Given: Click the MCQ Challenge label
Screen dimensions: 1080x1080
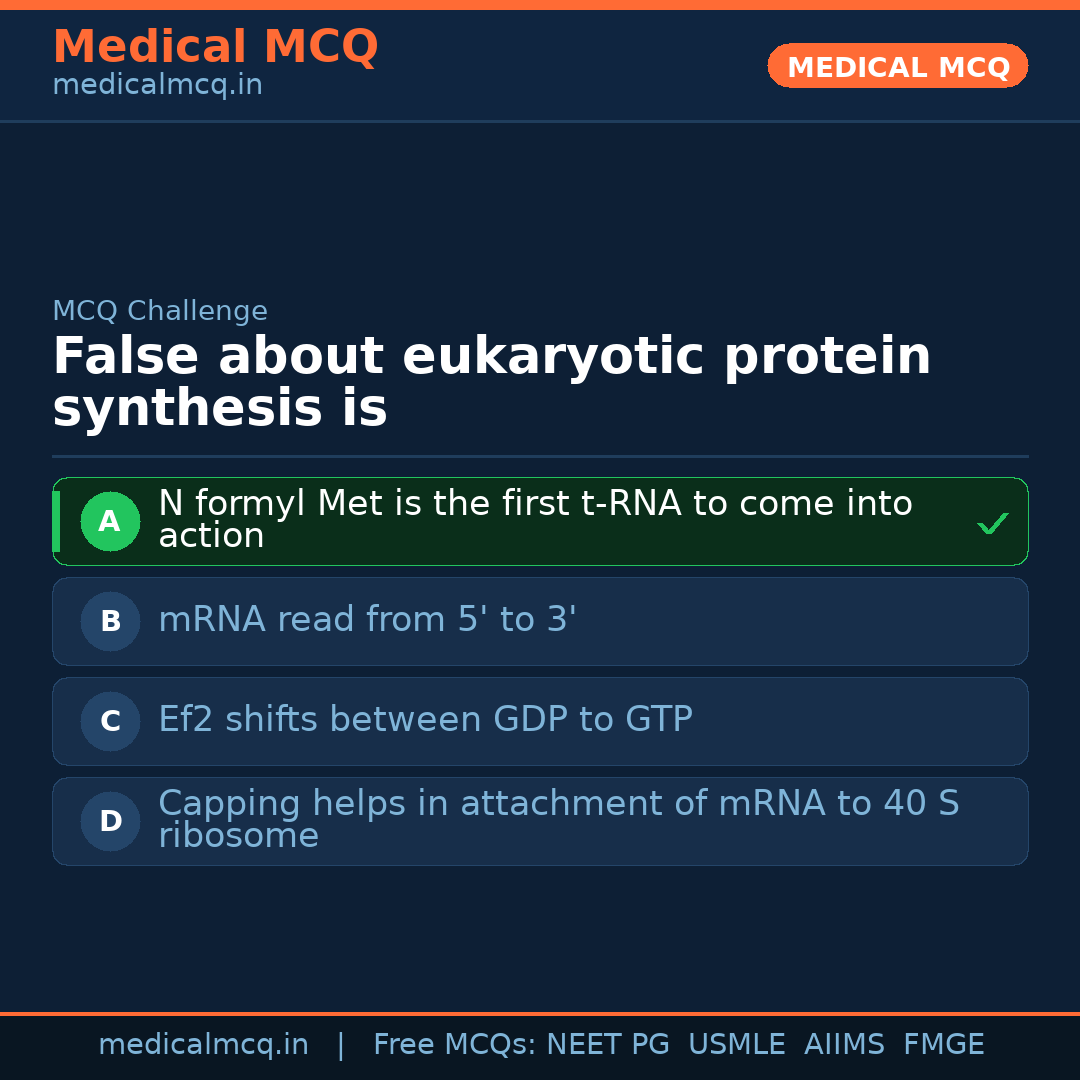Looking at the screenshot, I should [160, 311].
